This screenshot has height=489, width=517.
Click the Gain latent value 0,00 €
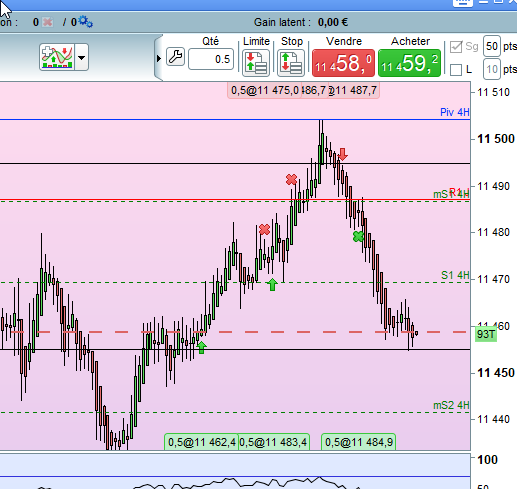333,22
